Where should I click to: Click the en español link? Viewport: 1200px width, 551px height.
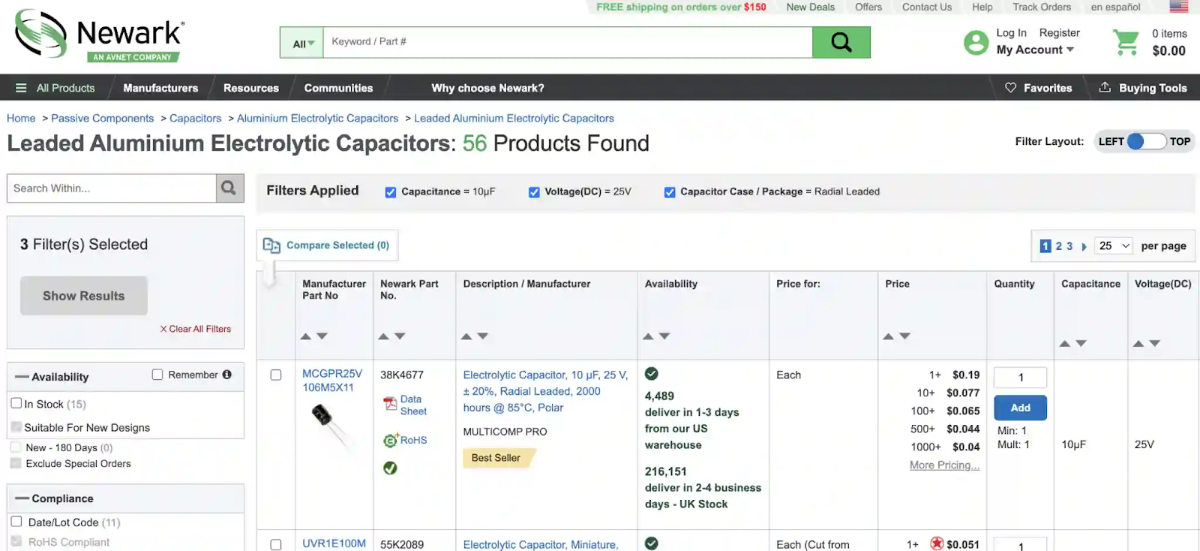[1115, 7]
